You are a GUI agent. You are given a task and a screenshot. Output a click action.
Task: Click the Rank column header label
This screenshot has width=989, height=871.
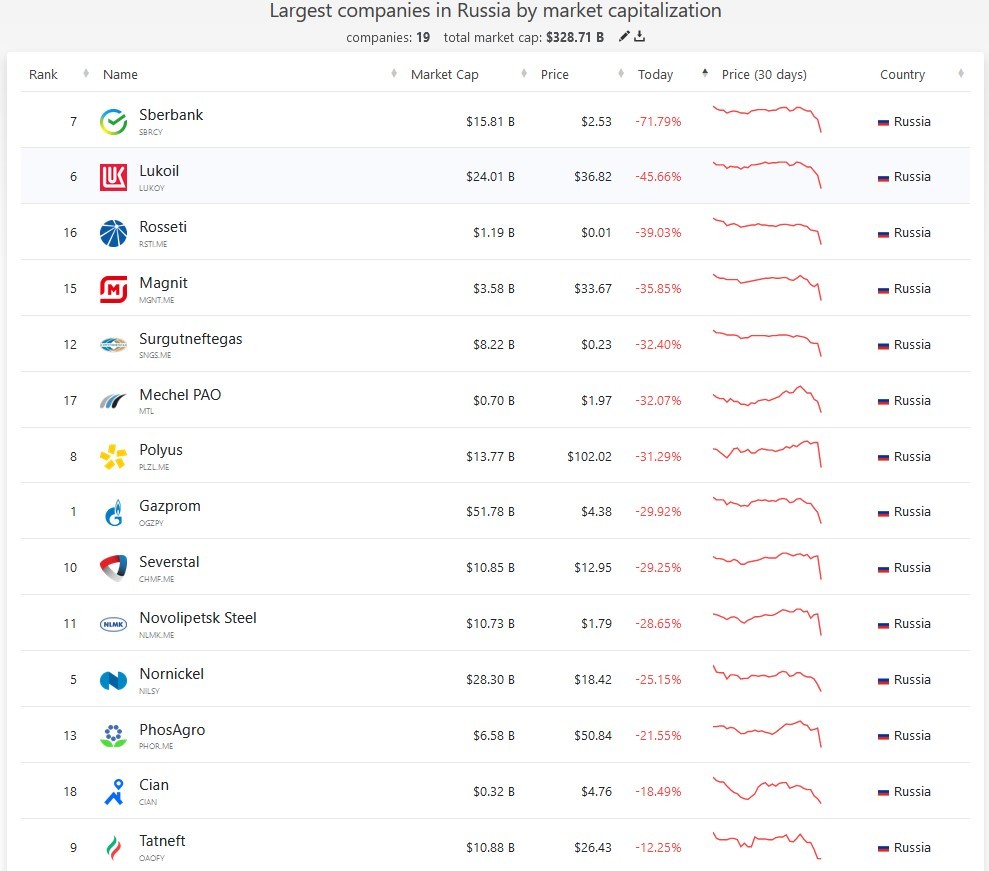pyautogui.click(x=43, y=74)
